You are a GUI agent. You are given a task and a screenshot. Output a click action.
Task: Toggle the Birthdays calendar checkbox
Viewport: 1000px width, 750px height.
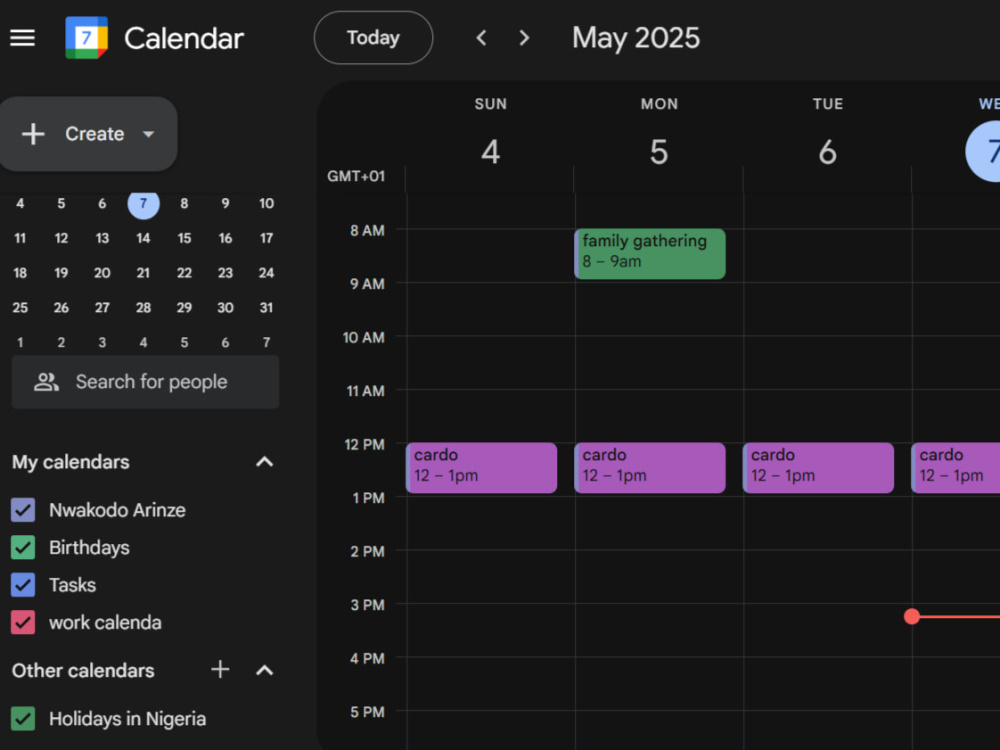coord(23,548)
